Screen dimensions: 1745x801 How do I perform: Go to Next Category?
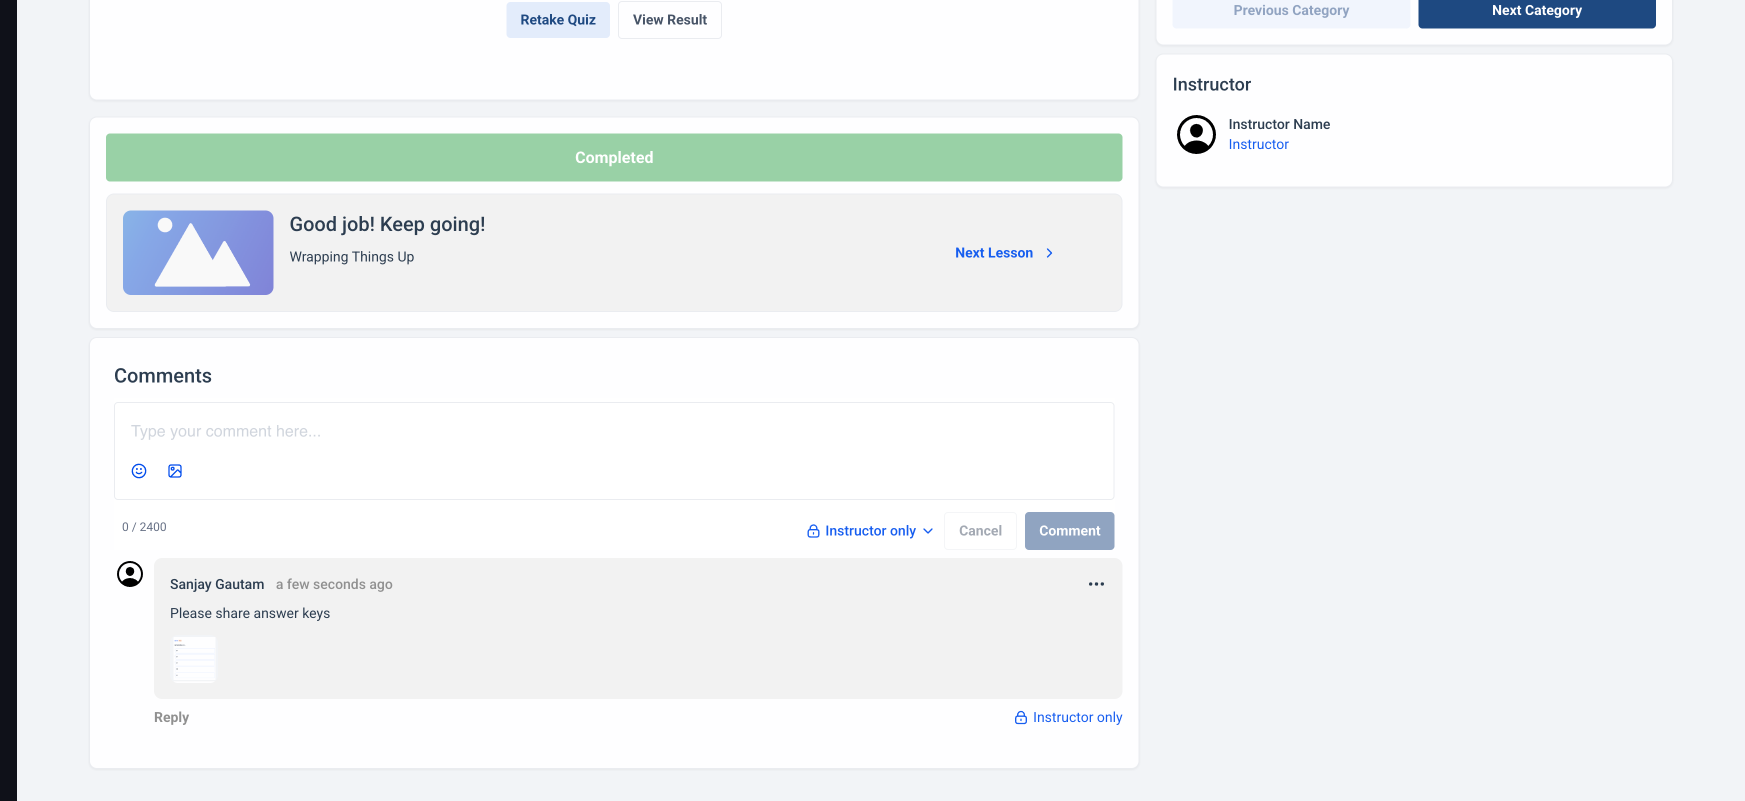pyautogui.click(x=1536, y=11)
